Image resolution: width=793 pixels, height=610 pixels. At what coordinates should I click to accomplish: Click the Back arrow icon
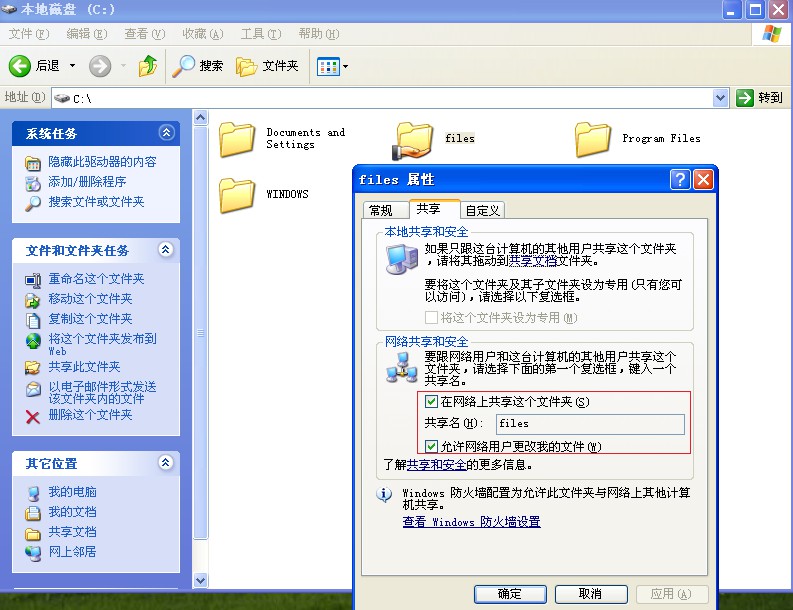(20, 66)
